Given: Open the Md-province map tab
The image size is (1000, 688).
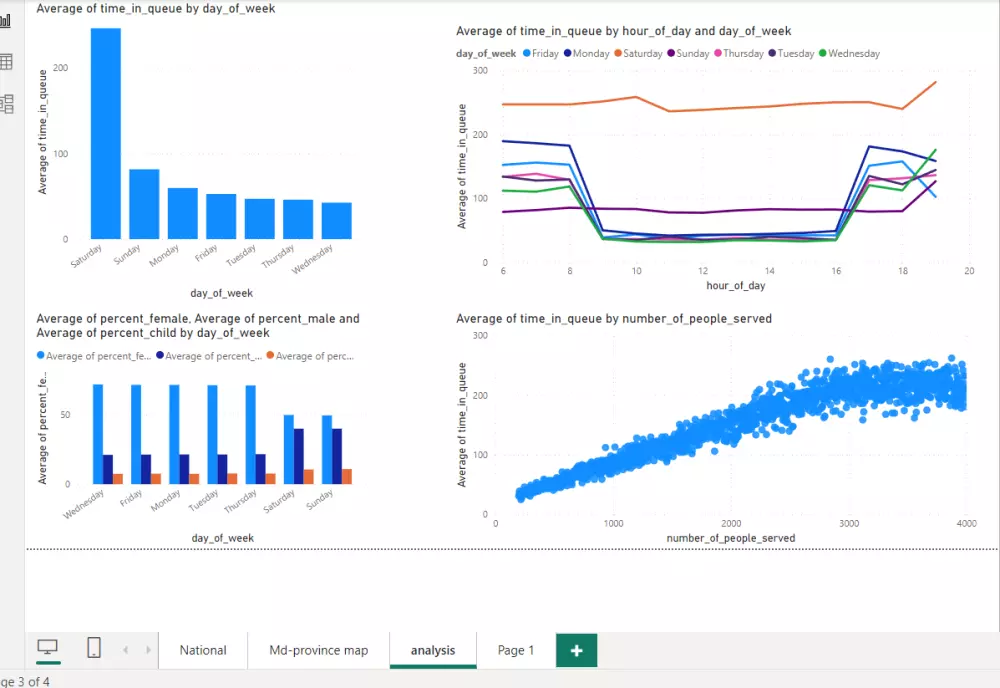Looking at the screenshot, I should point(318,650).
